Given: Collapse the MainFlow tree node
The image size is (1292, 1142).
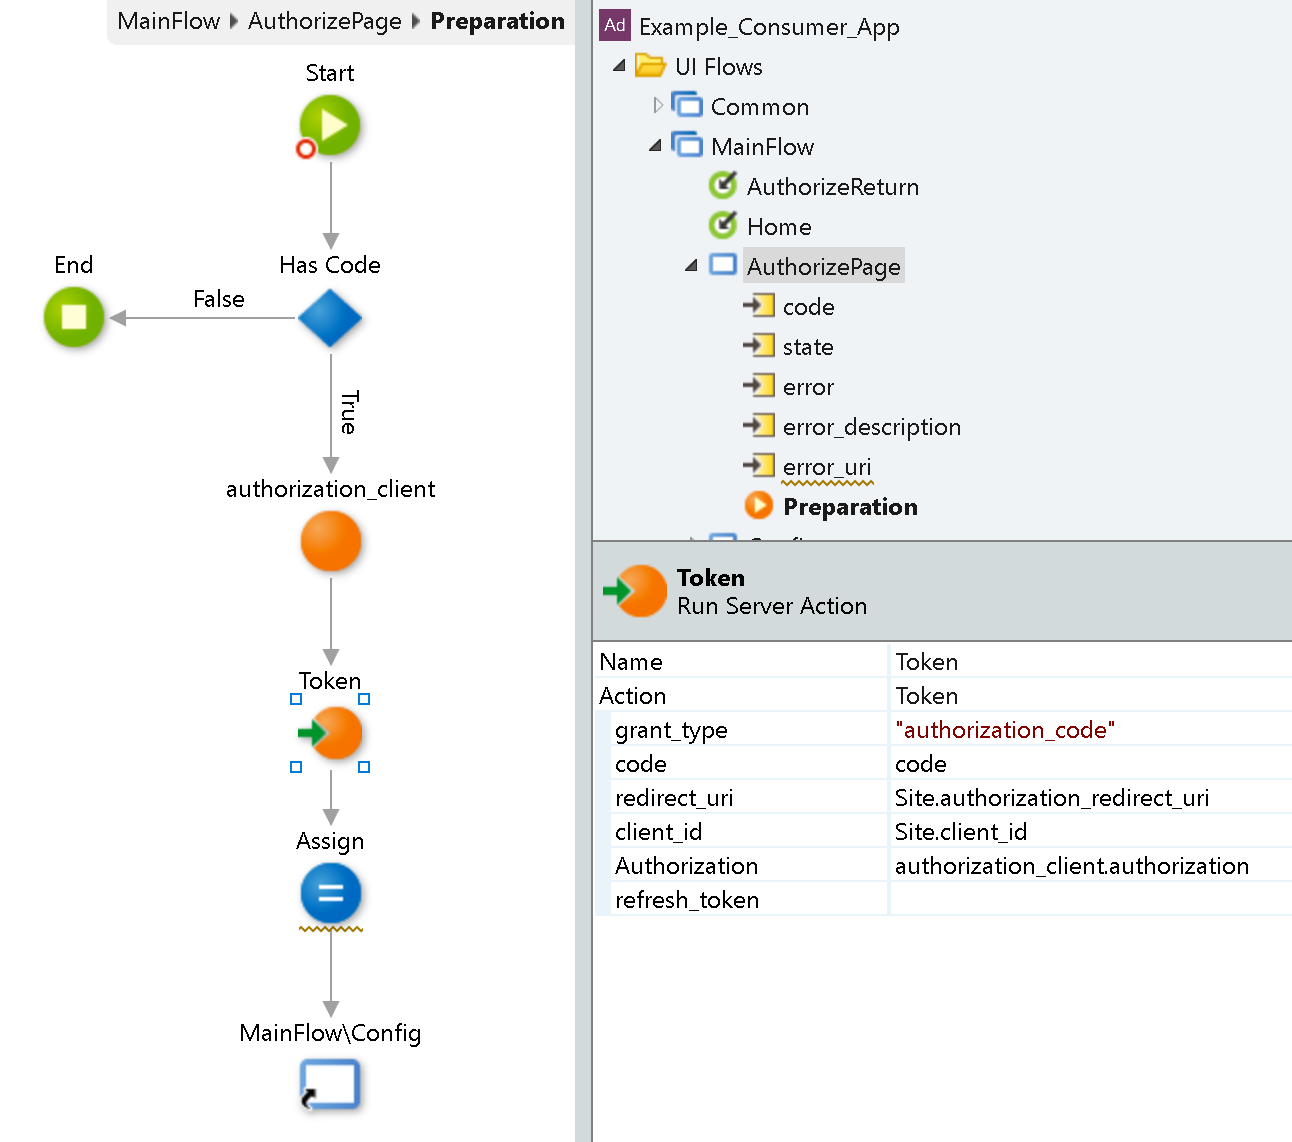Looking at the screenshot, I should [655, 144].
